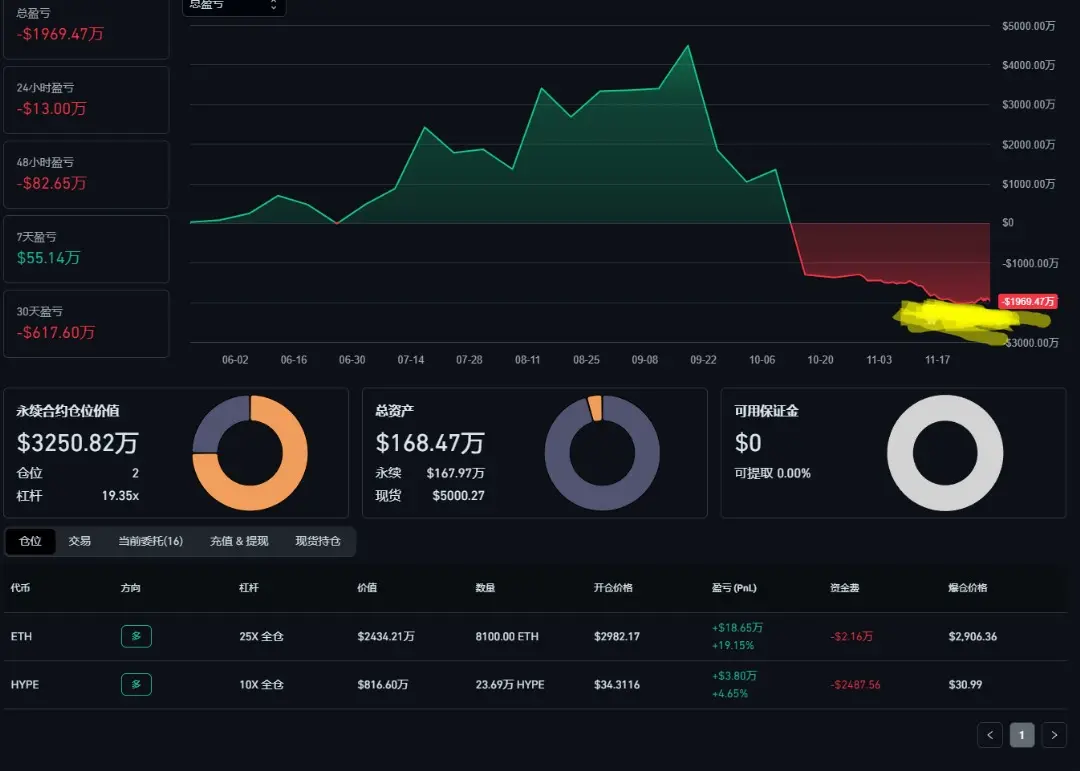The height and width of the screenshot is (771, 1080).
Task: Select the 30天盈亏 card
Action: coord(86,324)
